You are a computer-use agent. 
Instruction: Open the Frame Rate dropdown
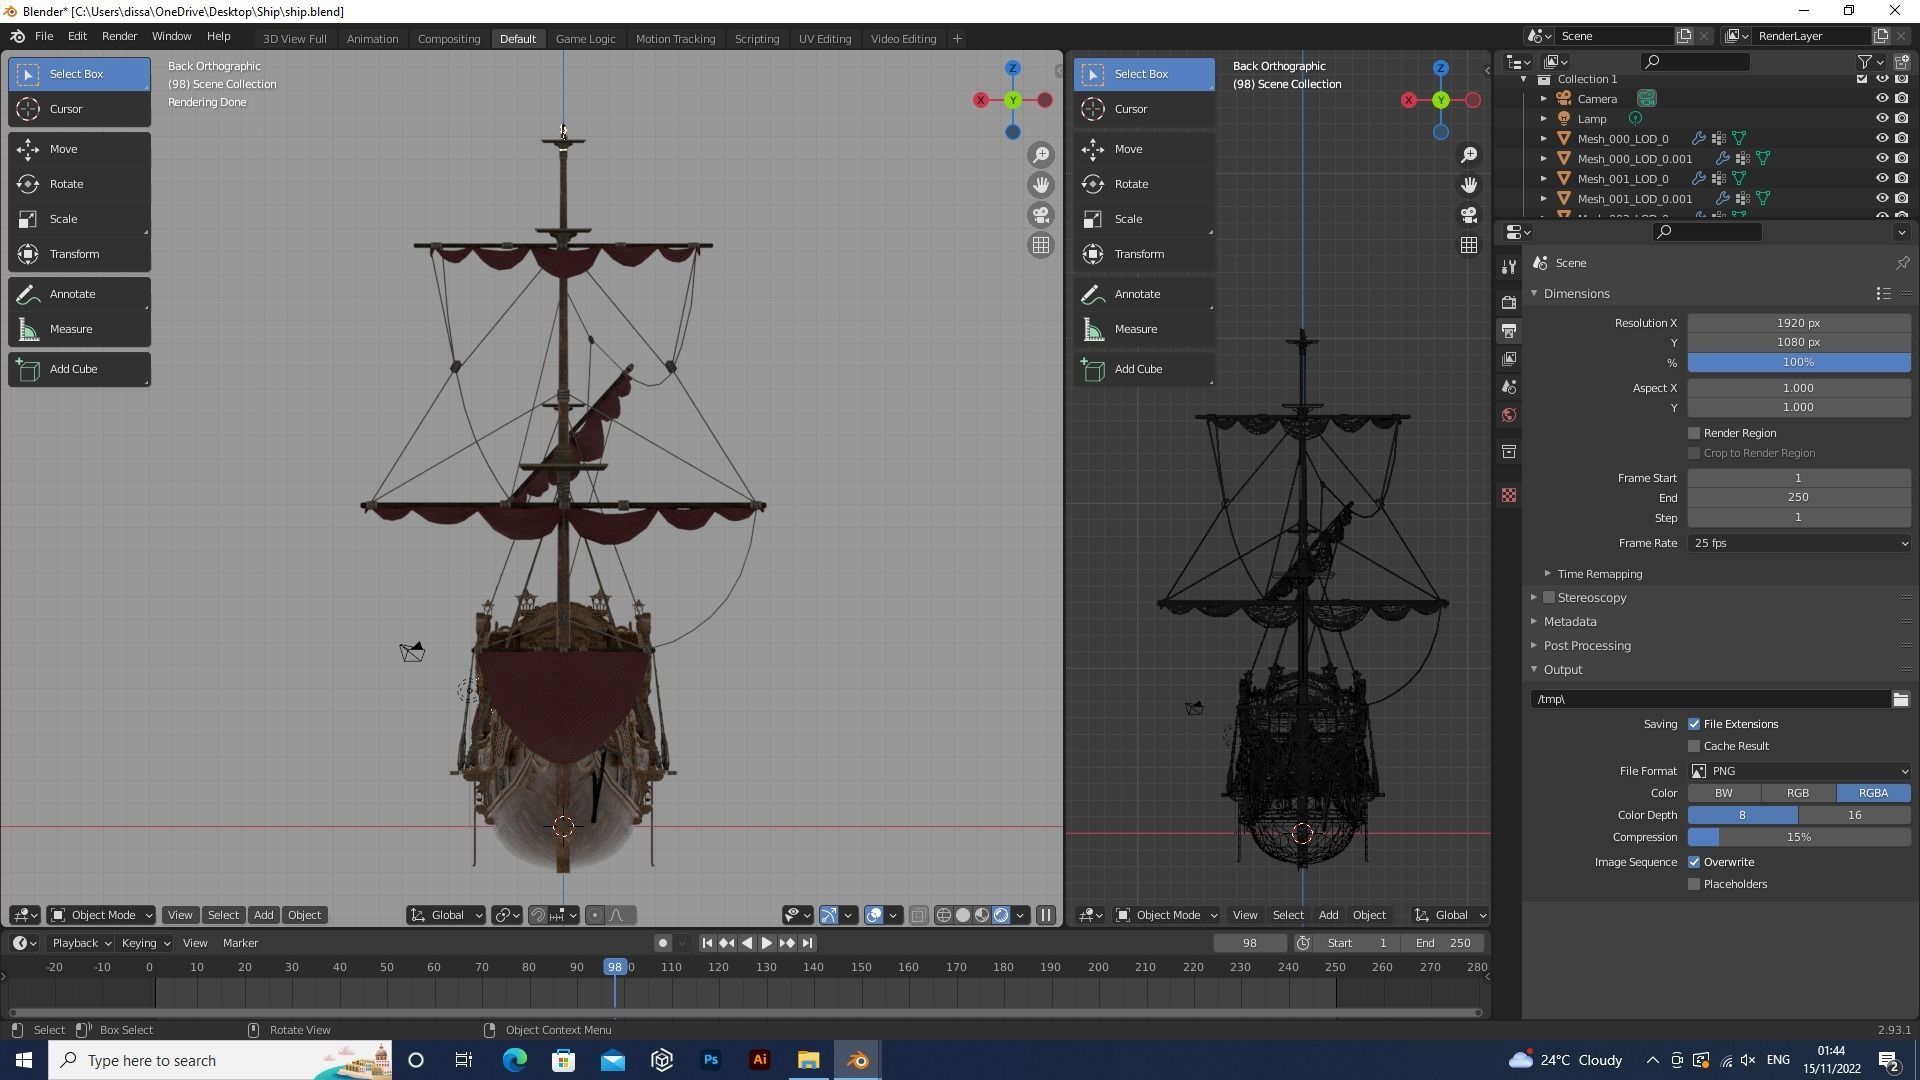coord(1799,543)
